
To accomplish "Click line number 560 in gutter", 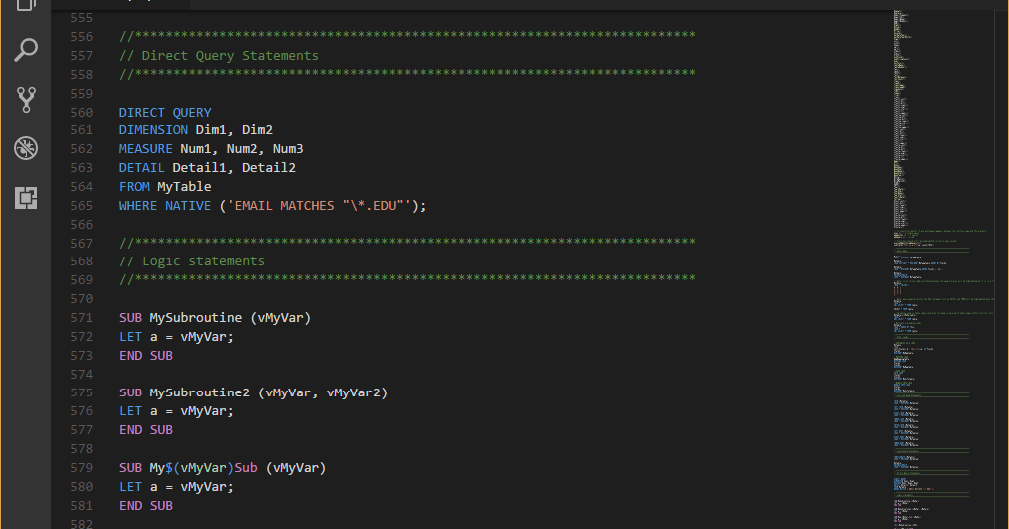I will 82,113.
